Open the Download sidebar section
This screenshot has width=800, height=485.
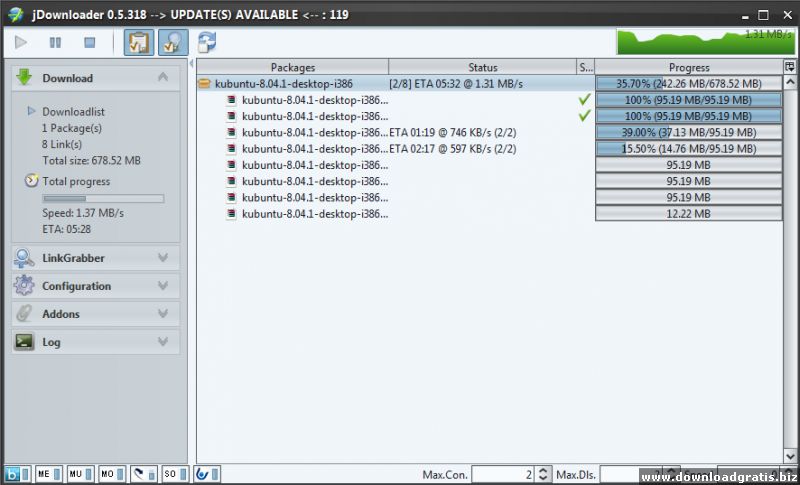95,78
